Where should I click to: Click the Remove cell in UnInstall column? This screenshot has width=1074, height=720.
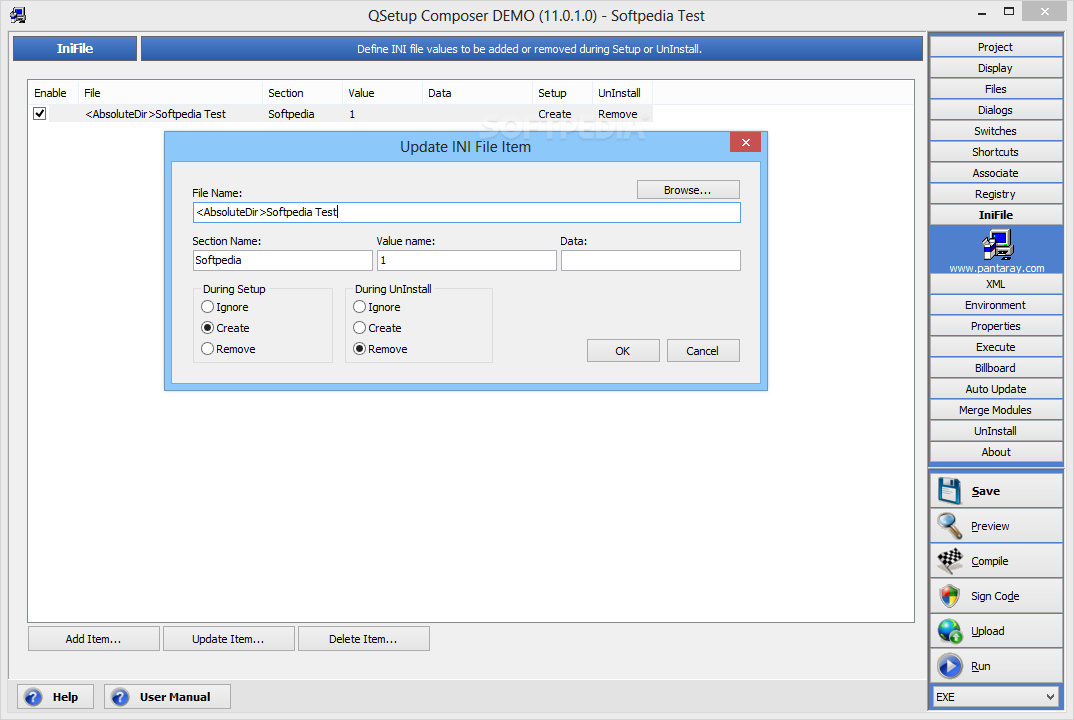pyautogui.click(x=618, y=114)
